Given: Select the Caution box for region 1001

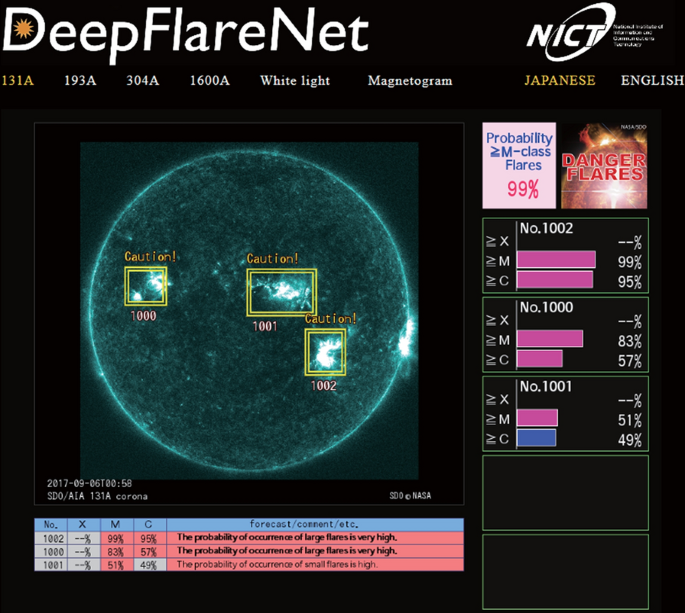Looking at the screenshot, I should 282,293.
